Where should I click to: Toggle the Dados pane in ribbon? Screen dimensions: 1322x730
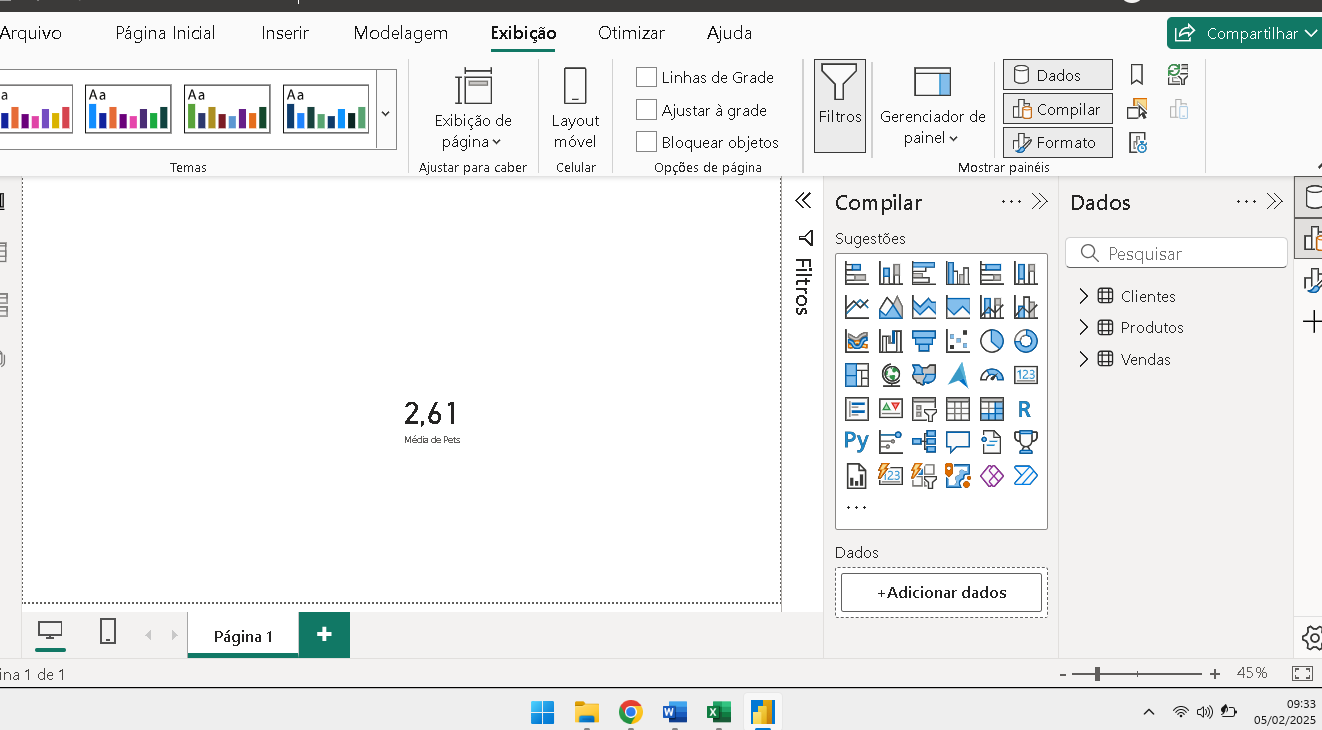[x=1057, y=75]
